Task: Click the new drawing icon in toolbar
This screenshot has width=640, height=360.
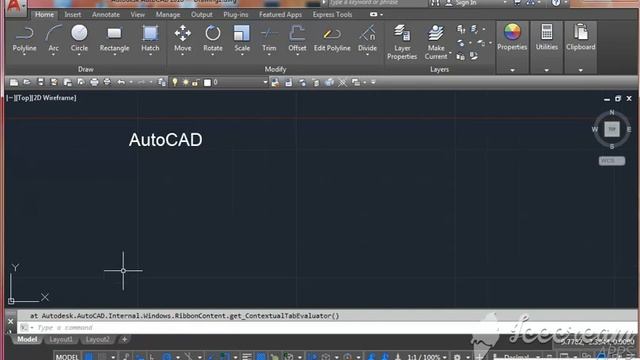Action: coord(14,82)
